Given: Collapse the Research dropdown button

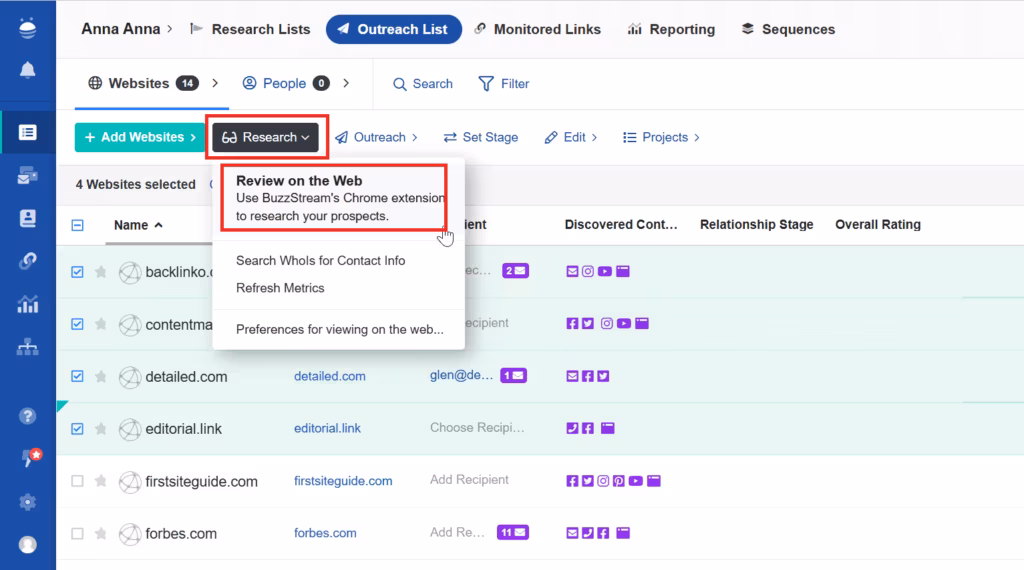Looking at the screenshot, I should 265,137.
